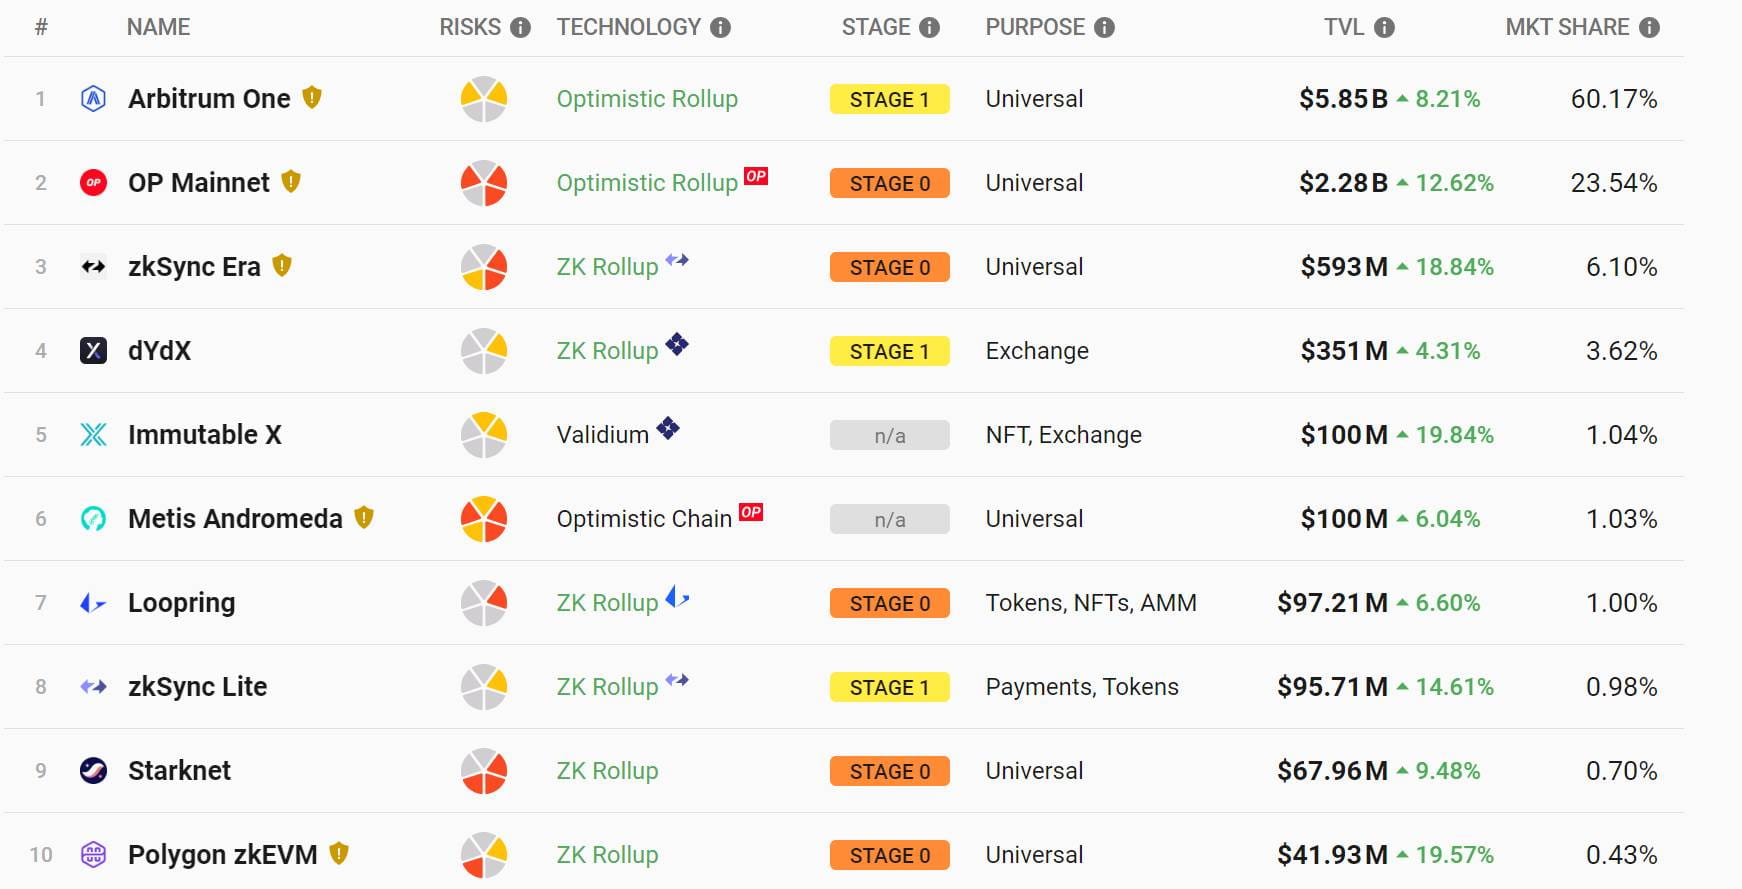Image resolution: width=1742 pixels, height=889 pixels.
Task: Click the n/a stage badge for Immutable X
Action: [x=889, y=435]
